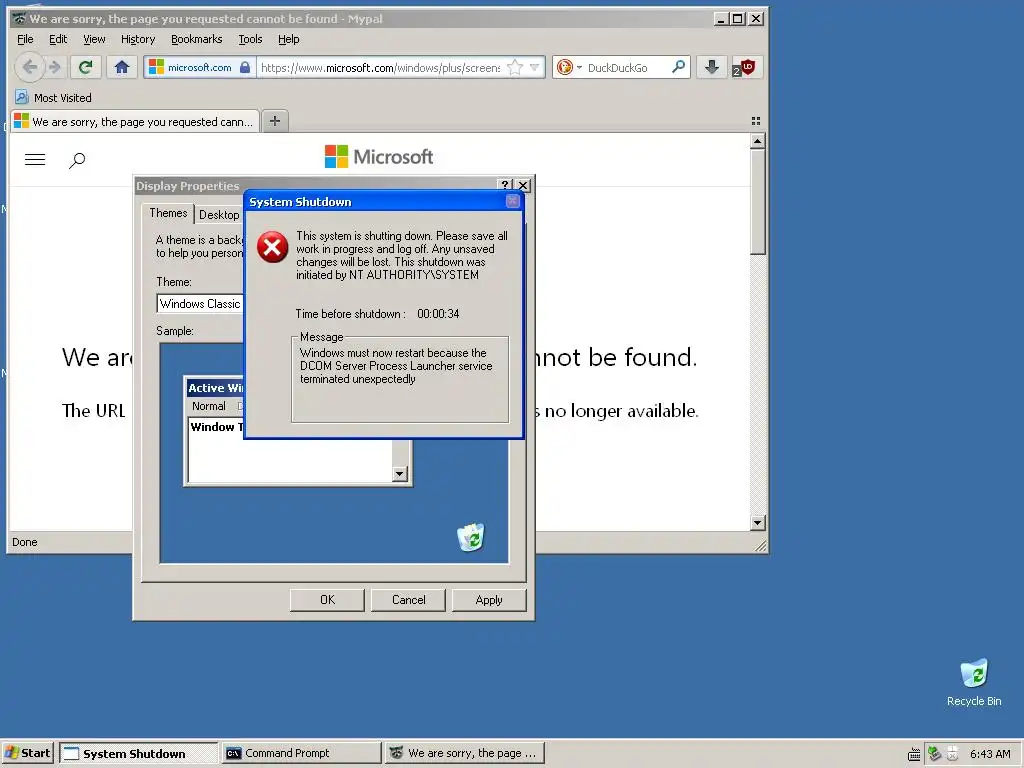Open the Start menu
Screen dimensions: 1024x768
tap(27, 753)
